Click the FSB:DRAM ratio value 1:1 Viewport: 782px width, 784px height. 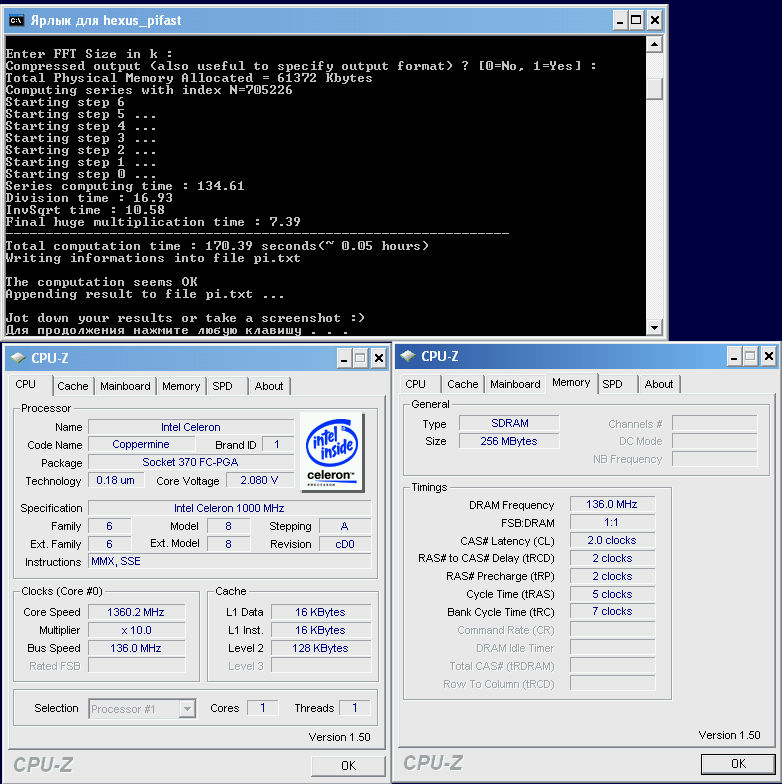pos(612,522)
